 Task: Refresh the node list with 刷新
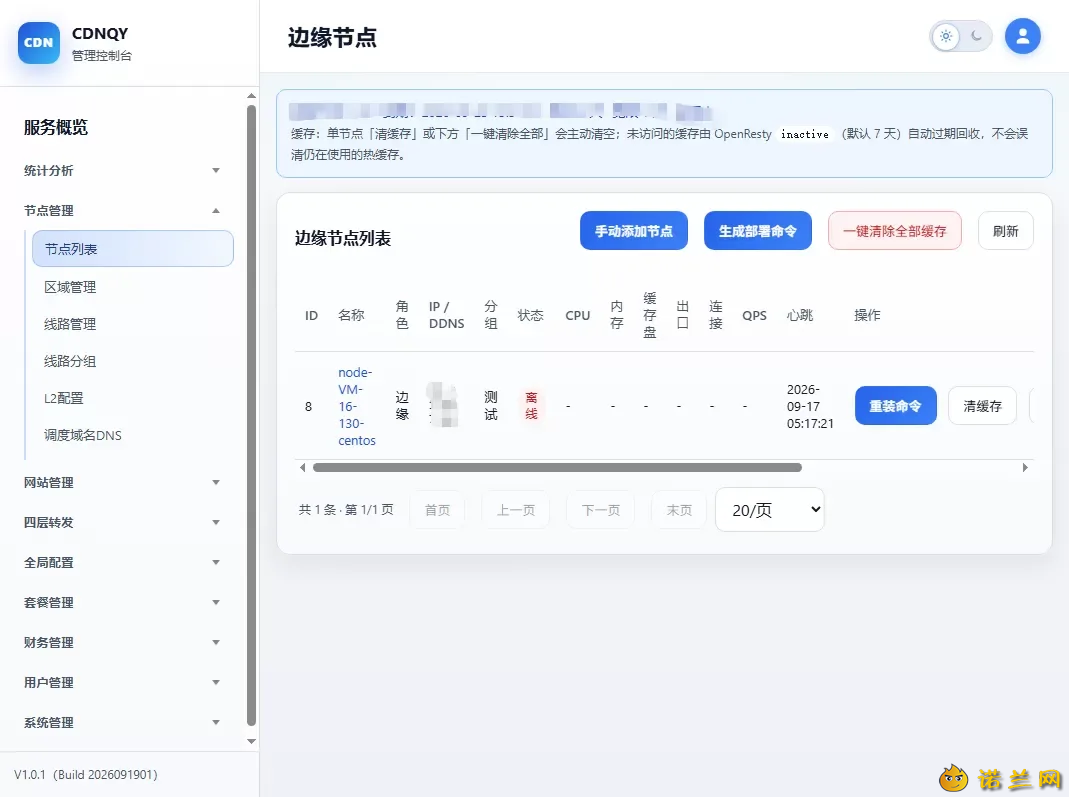point(1006,231)
